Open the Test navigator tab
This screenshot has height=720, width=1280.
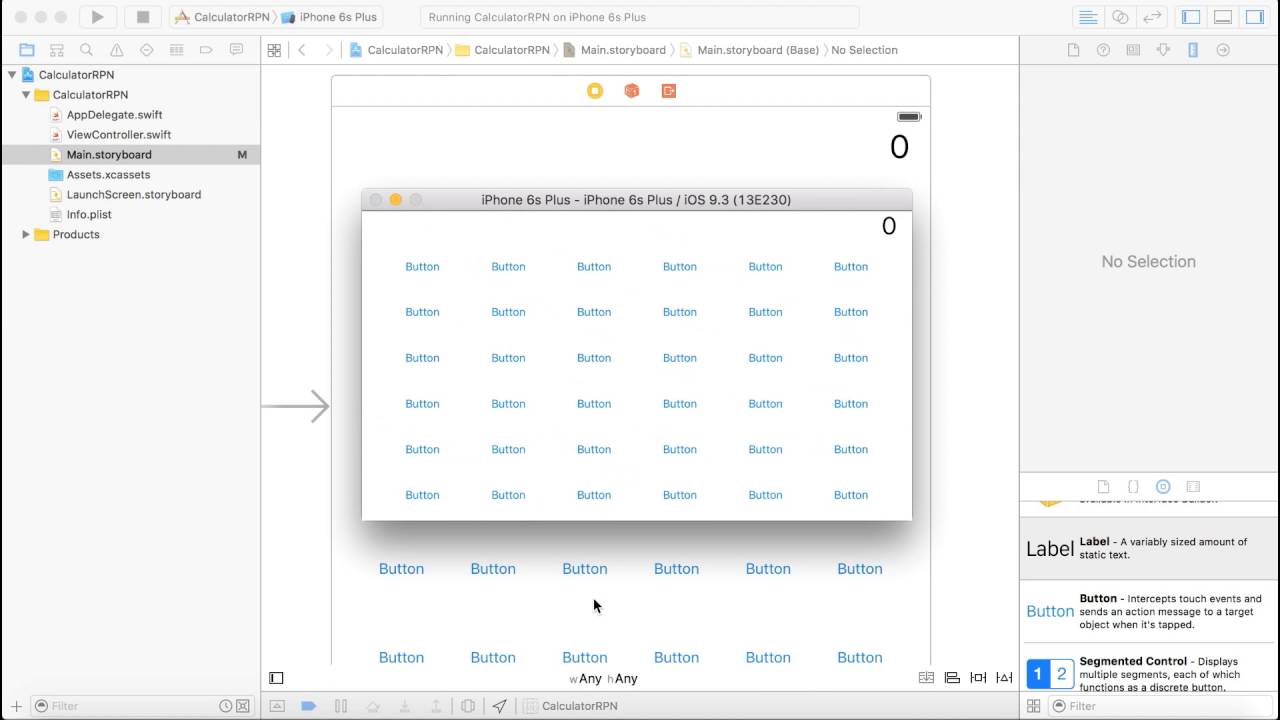tap(147, 50)
